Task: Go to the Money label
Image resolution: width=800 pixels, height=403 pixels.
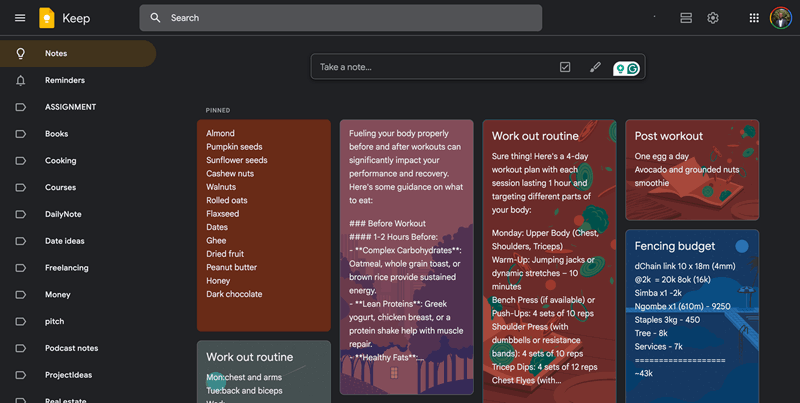Action: [57, 295]
